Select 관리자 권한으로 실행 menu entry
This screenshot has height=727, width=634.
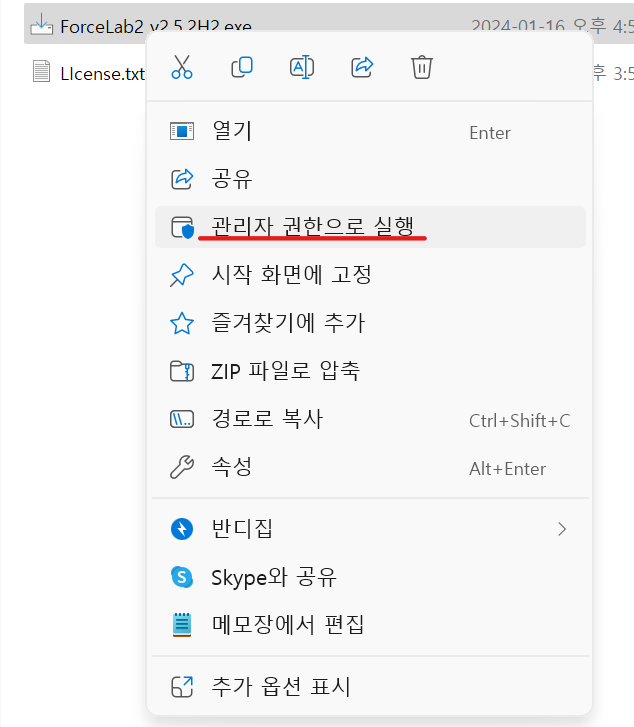(x=370, y=227)
